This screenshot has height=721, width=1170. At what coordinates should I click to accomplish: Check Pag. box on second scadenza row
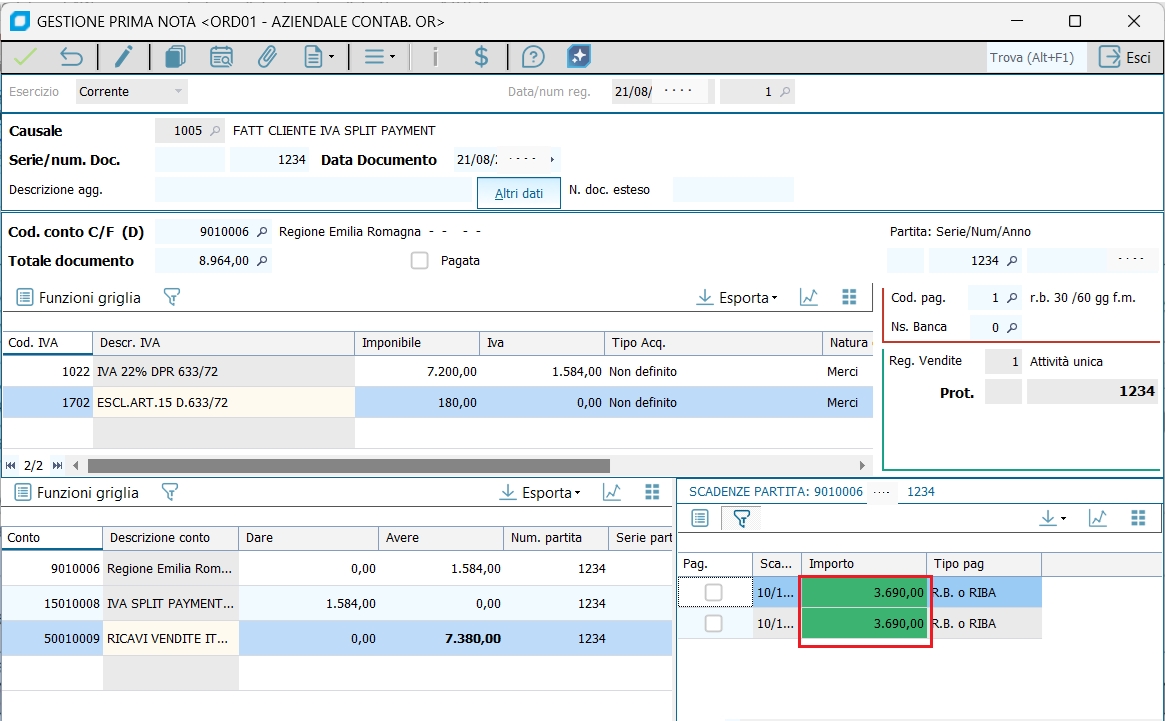[713, 624]
